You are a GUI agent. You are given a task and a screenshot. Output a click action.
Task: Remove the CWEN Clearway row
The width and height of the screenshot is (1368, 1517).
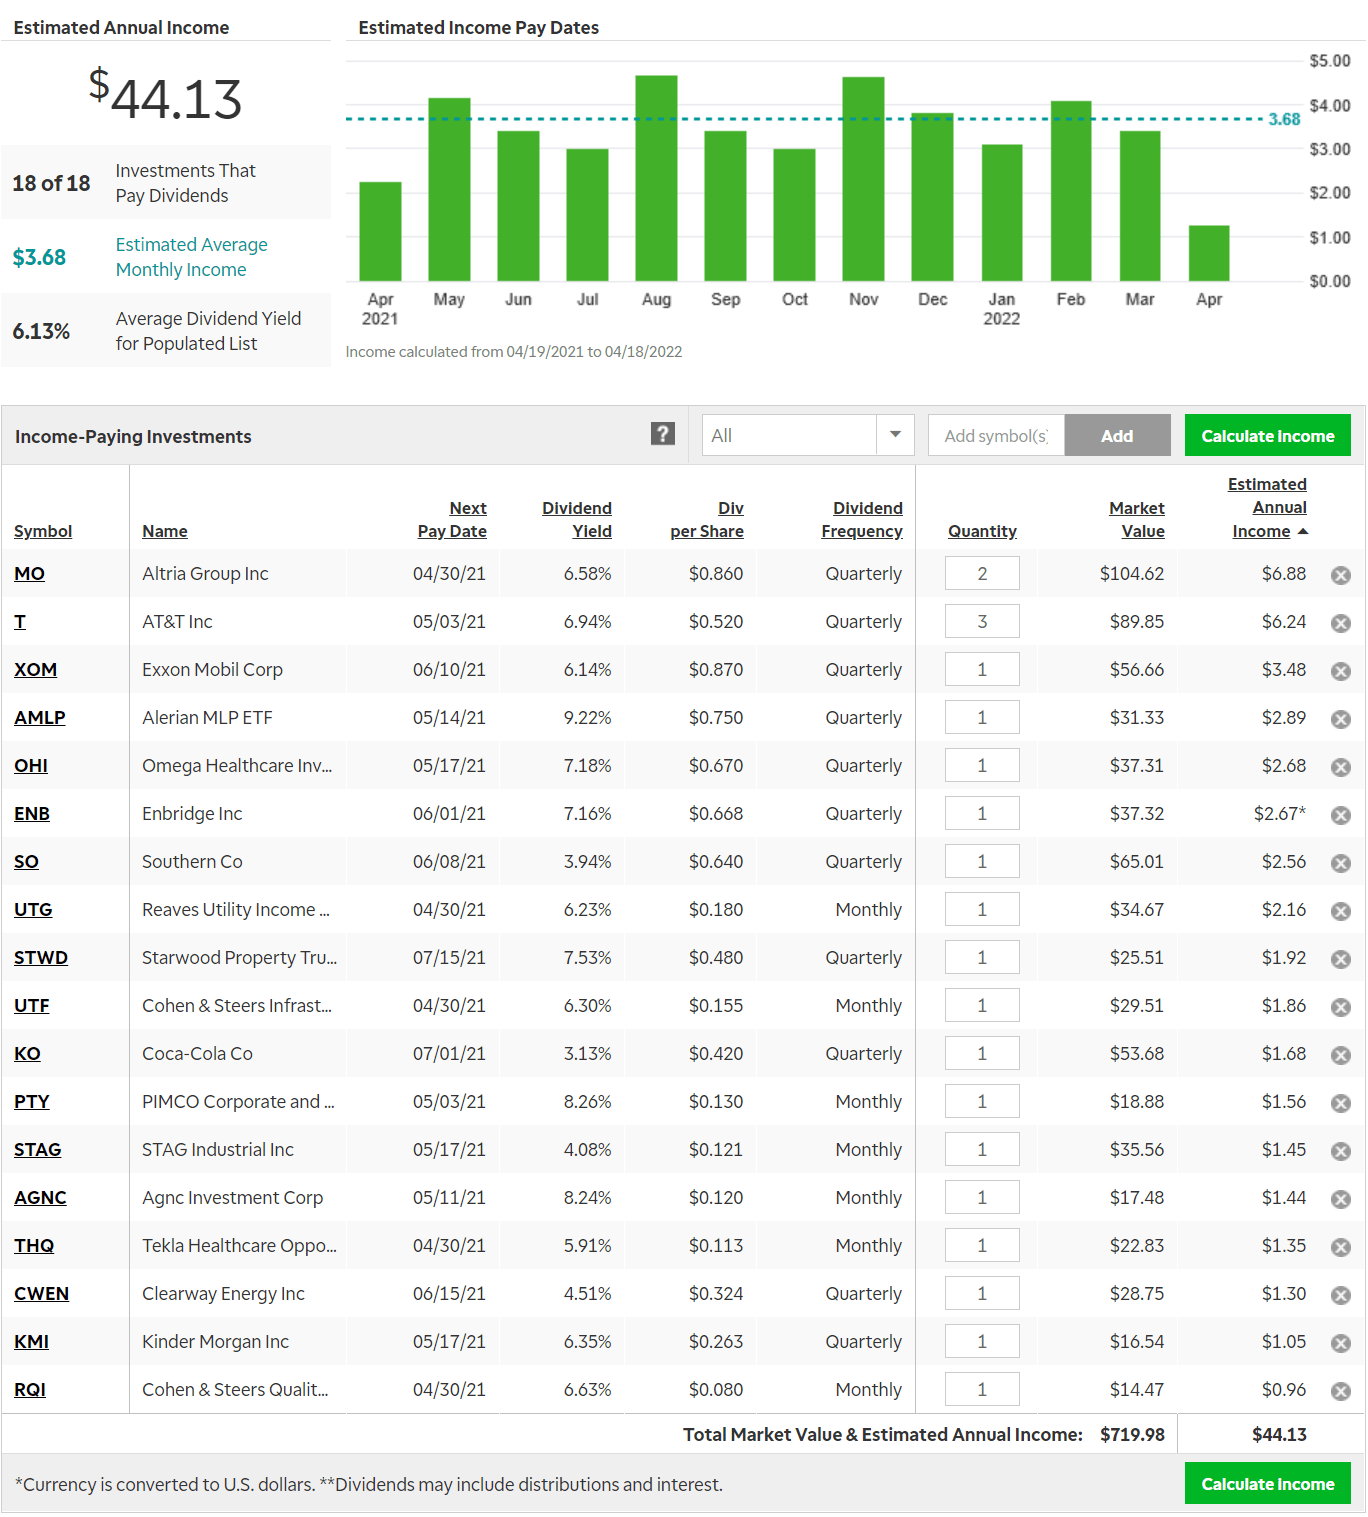[1341, 1295]
